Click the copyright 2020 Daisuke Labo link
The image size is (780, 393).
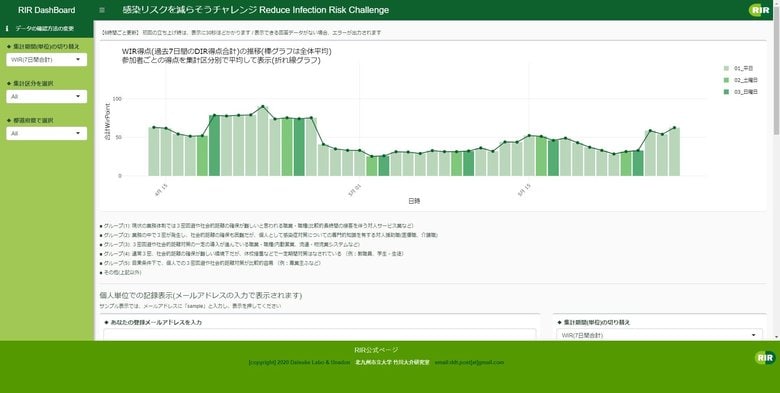coord(299,362)
